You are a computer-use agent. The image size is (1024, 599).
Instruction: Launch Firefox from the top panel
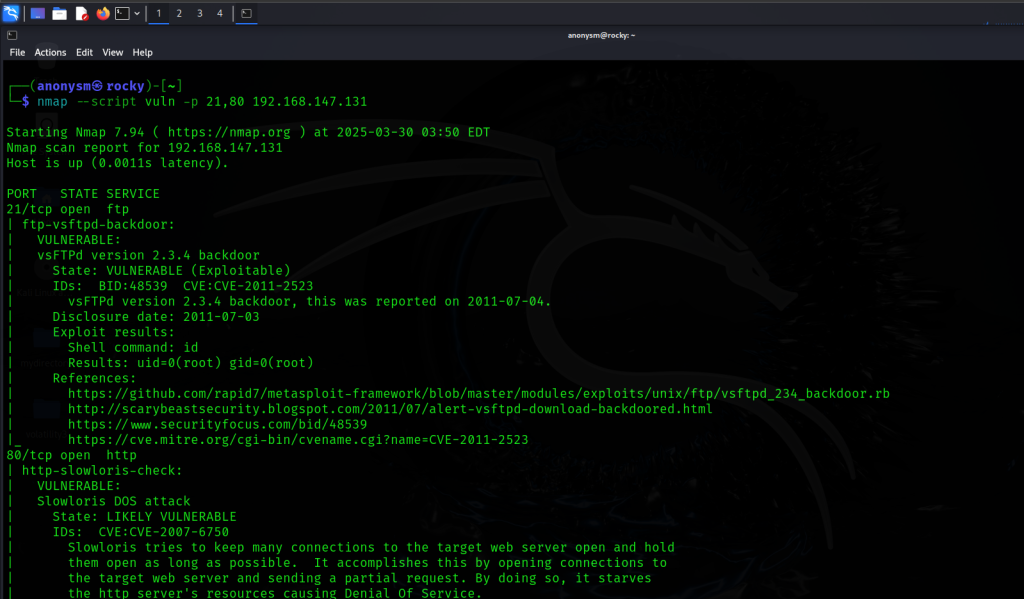click(x=103, y=13)
